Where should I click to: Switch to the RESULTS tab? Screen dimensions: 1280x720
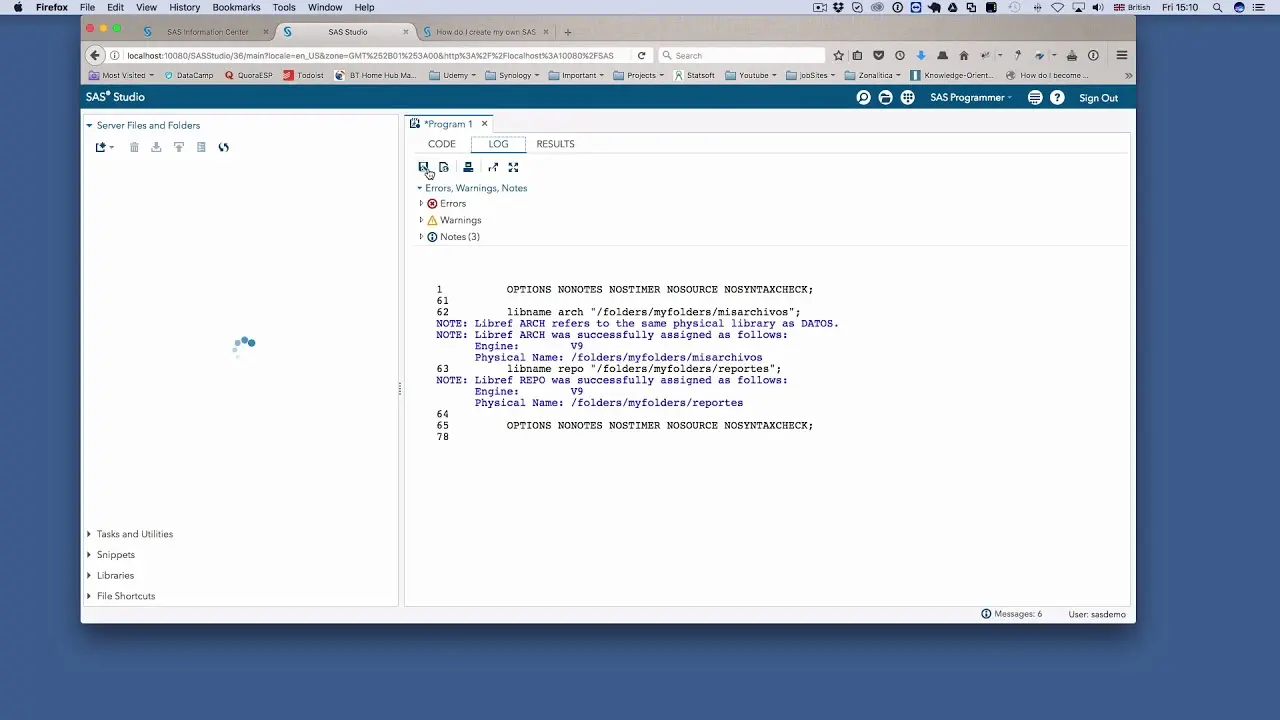(x=555, y=144)
